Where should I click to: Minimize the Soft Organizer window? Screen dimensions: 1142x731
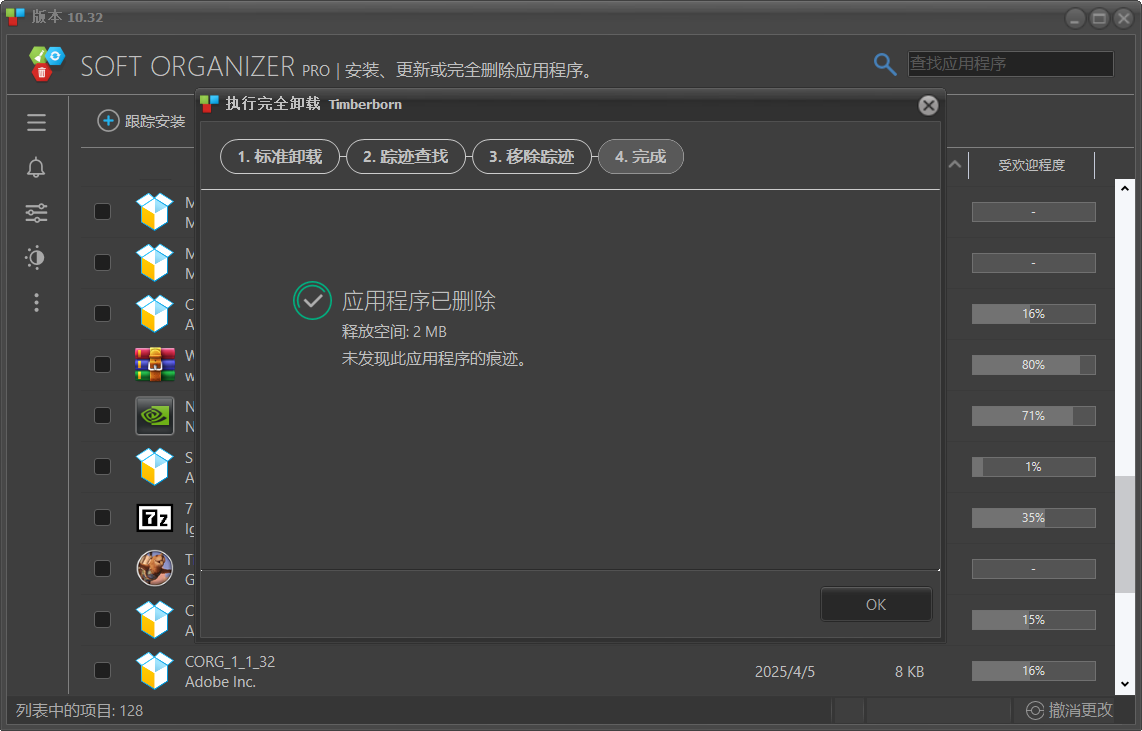click(1075, 18)
